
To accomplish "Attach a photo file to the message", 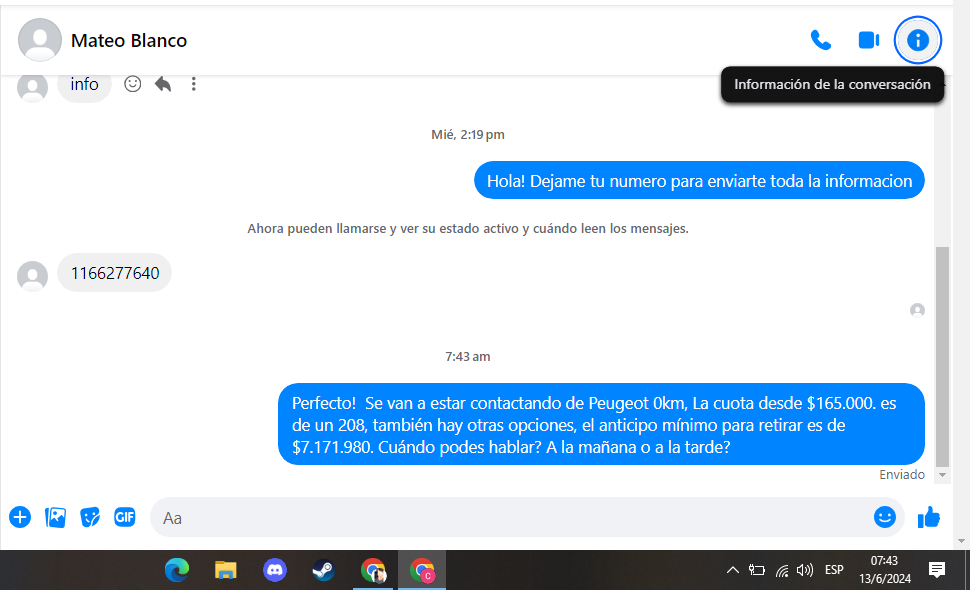I will [x=56, y=517].
